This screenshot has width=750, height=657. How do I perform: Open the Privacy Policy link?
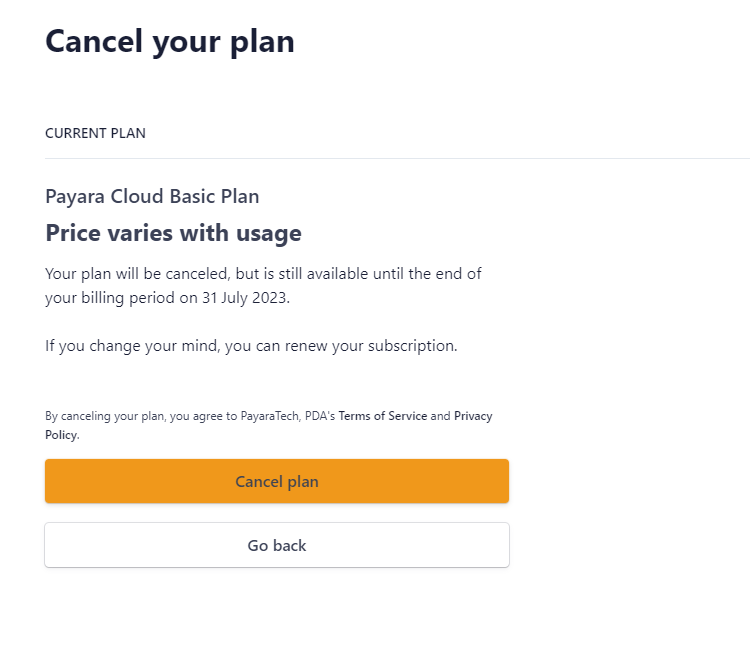coord(473,416)
